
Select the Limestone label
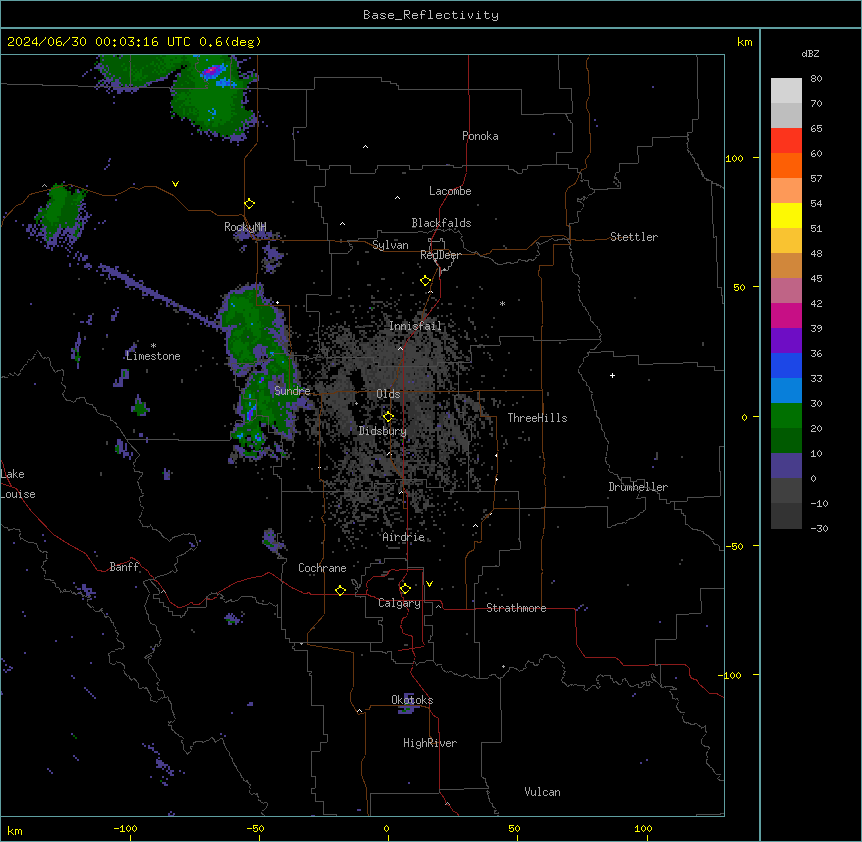pyautogui.click(x=153, y=356)
